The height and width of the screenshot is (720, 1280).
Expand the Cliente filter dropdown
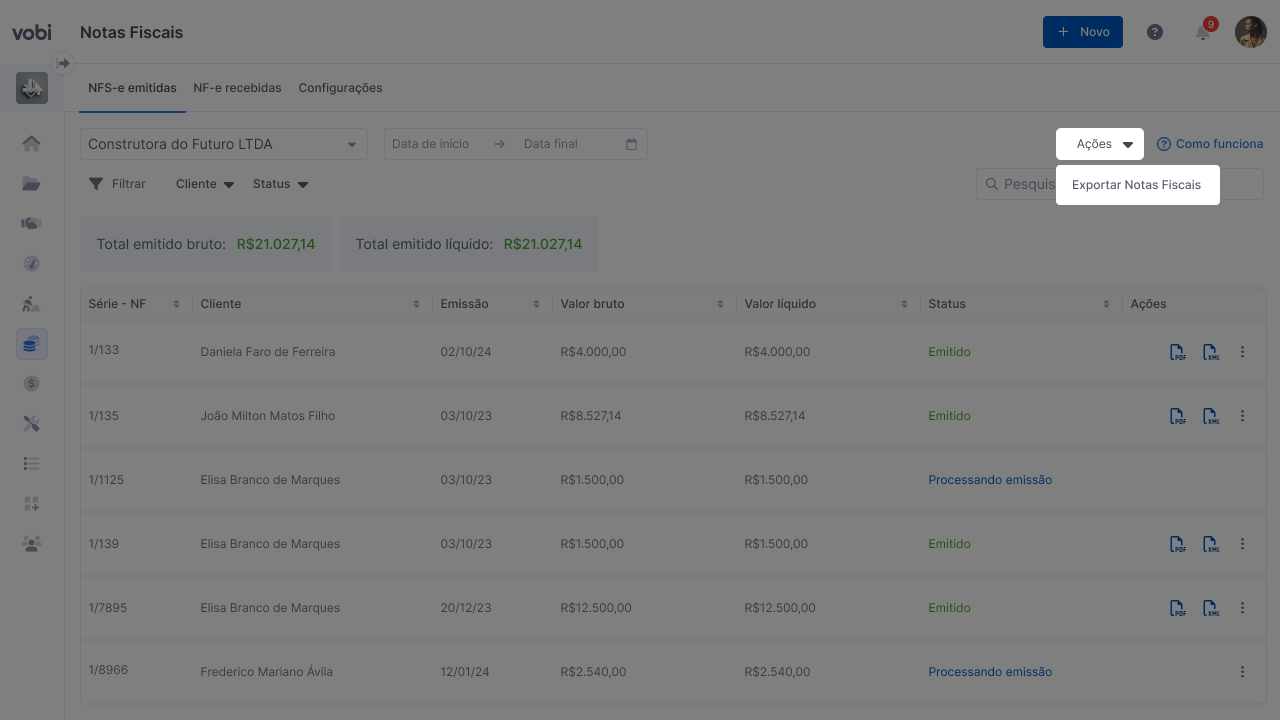click(x=205, y=184)
